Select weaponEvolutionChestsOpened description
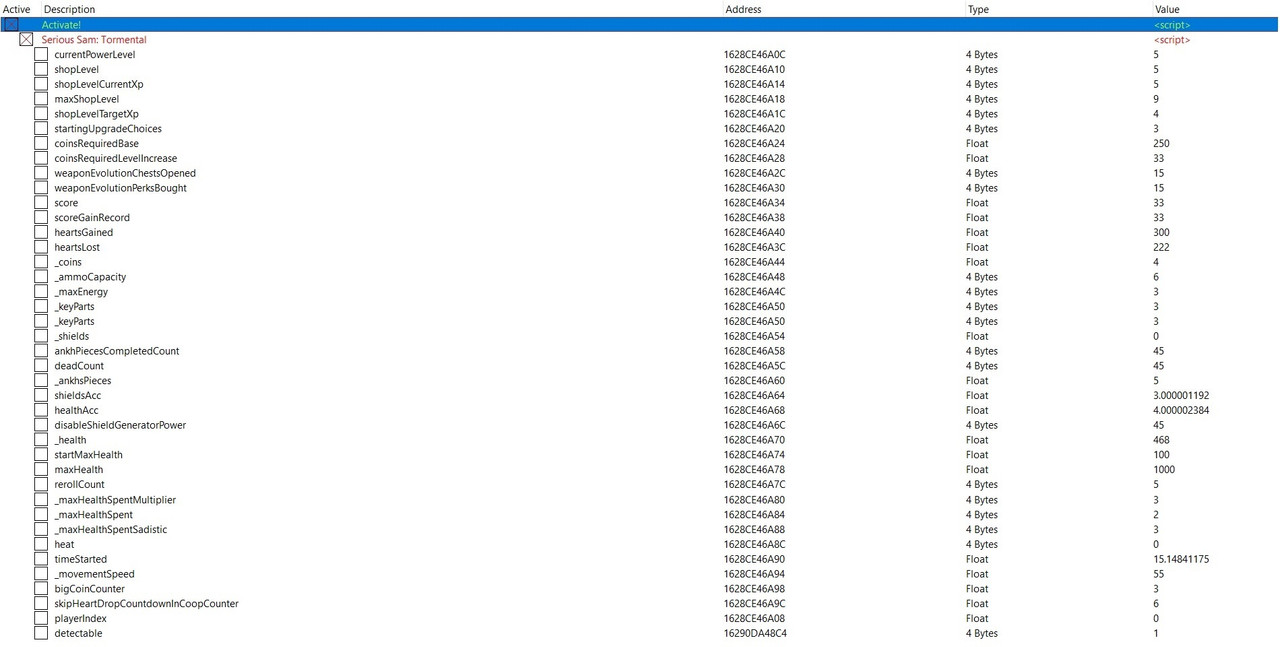 point(125,173)
